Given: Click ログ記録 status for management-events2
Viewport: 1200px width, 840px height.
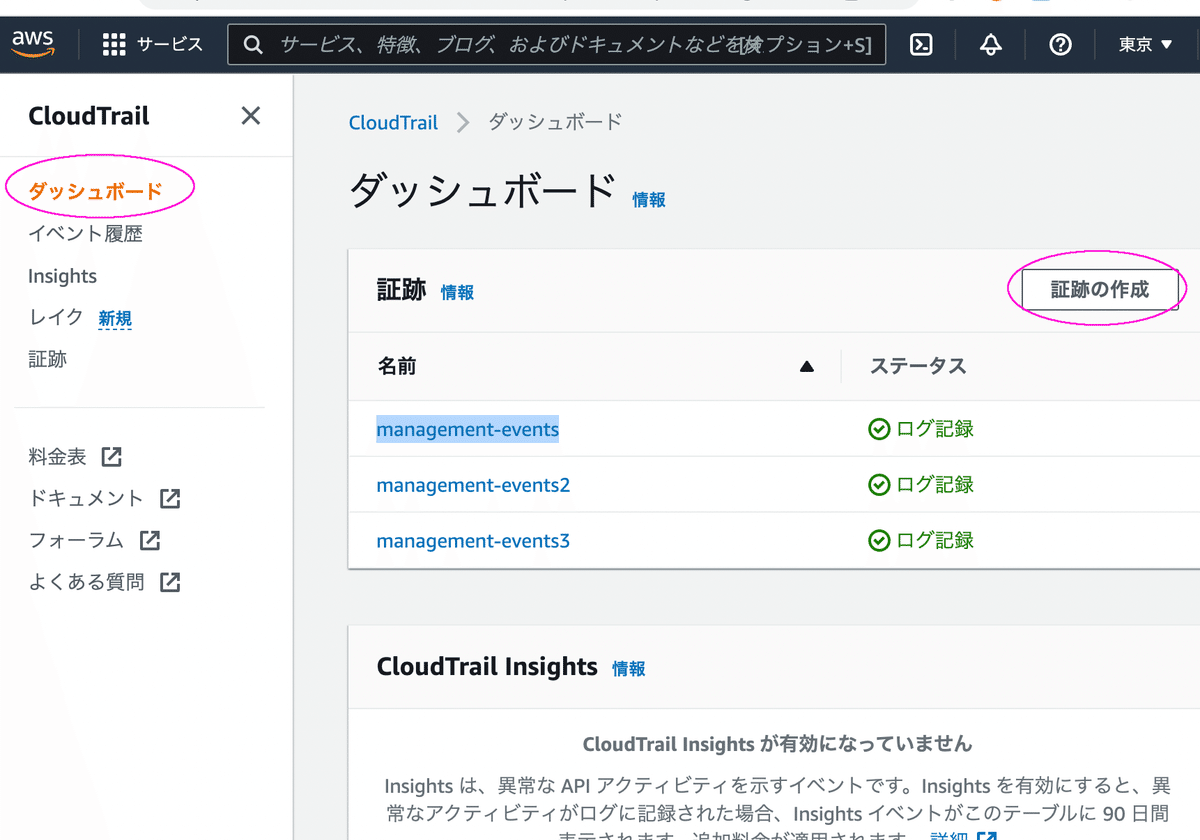Looking at the screenshot, I should click(x=935, y=485).
